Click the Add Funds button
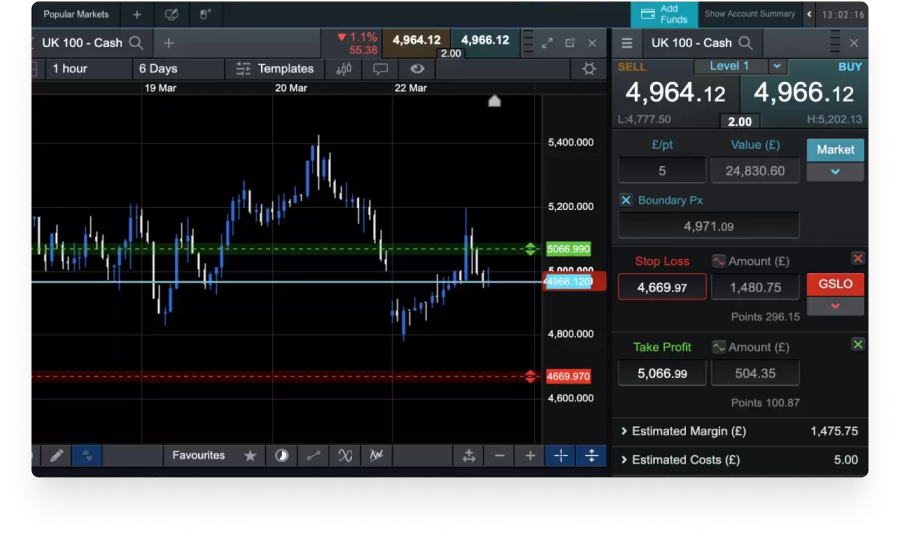Image resolution: width=900 pixels, height=539 pixels. pos(663,14)
